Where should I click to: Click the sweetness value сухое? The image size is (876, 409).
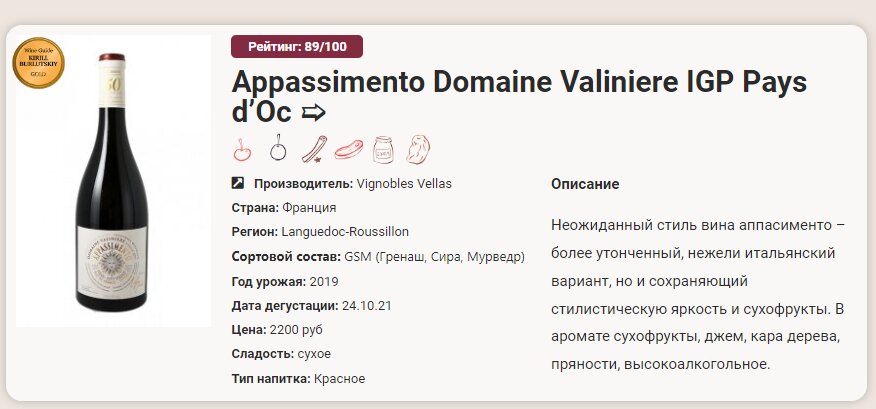click(314, 354)
